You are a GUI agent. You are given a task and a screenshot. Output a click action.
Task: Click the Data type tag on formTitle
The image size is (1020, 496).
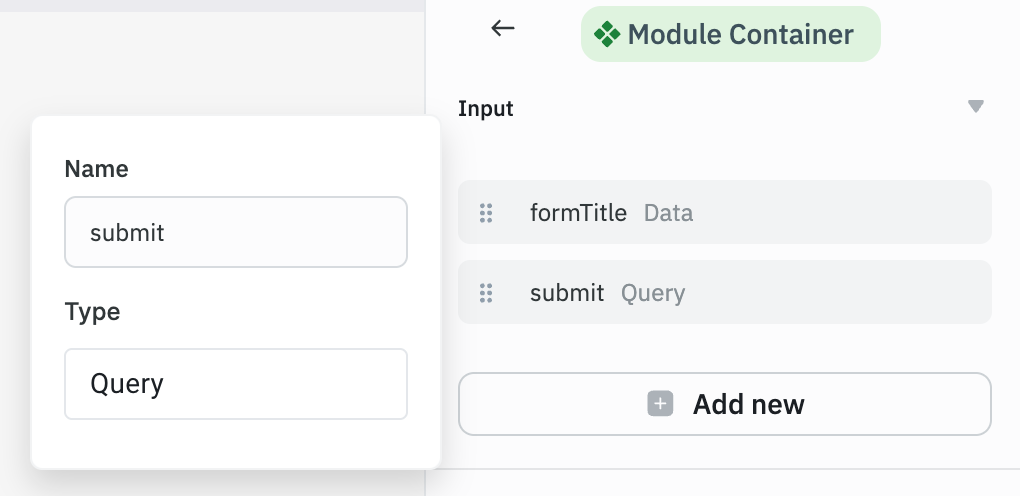point(668,213)
